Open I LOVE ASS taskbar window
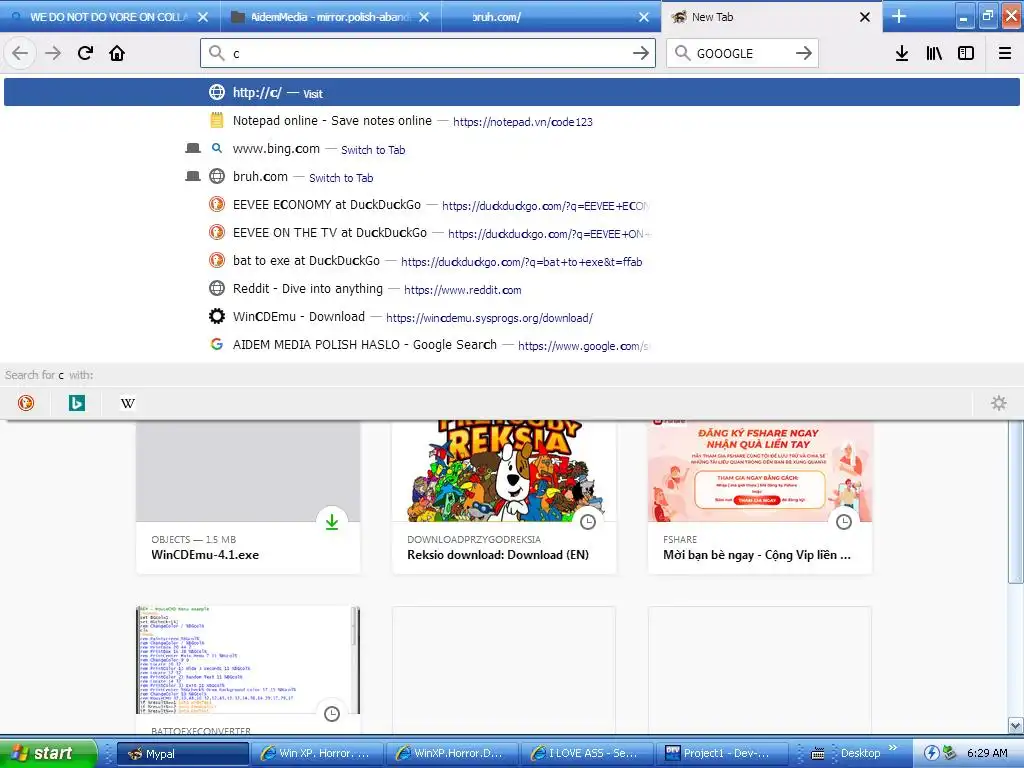1024x768 pixels. [587, 754]
